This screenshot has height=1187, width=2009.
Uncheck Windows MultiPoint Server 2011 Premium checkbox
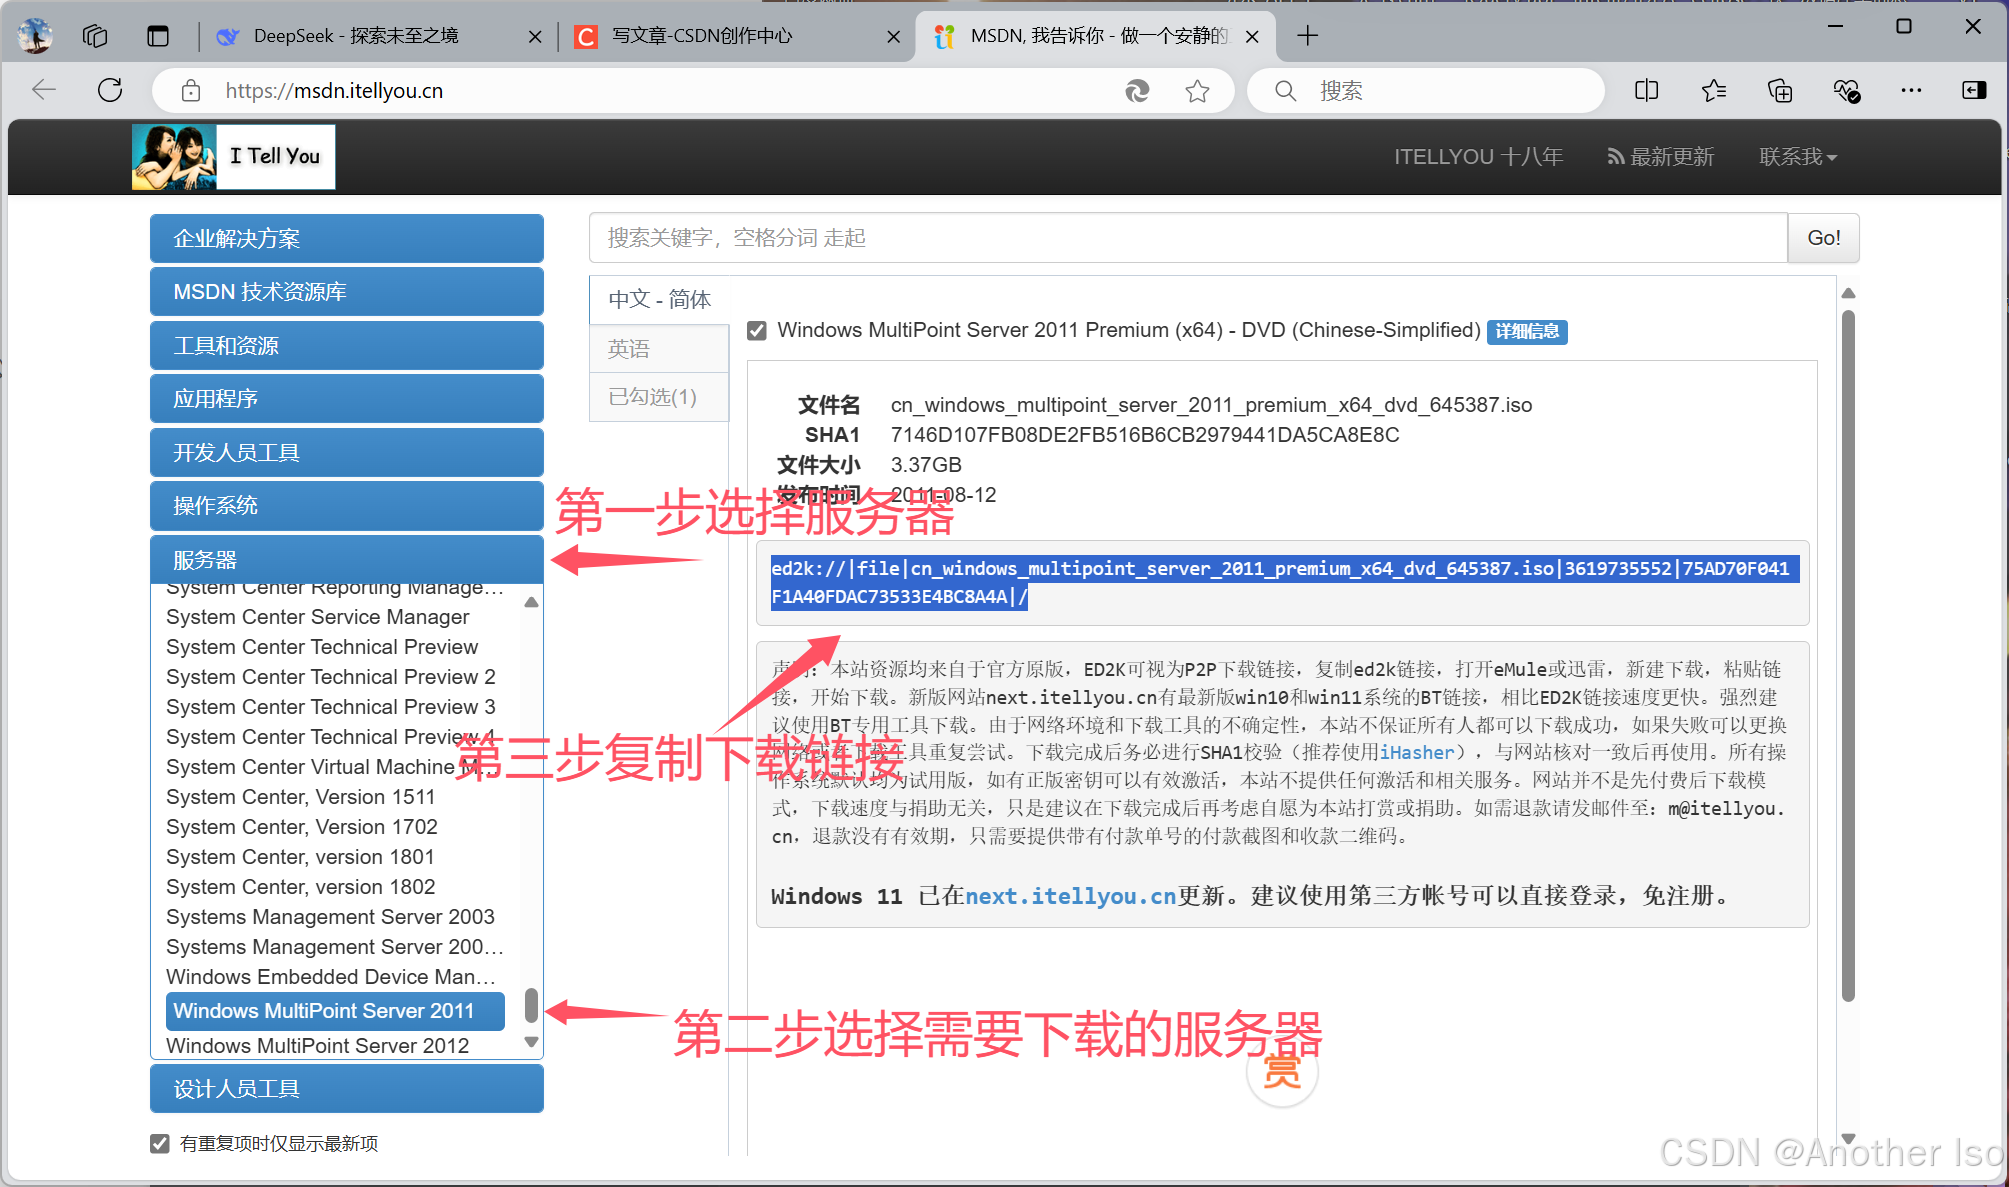point(757,331)
